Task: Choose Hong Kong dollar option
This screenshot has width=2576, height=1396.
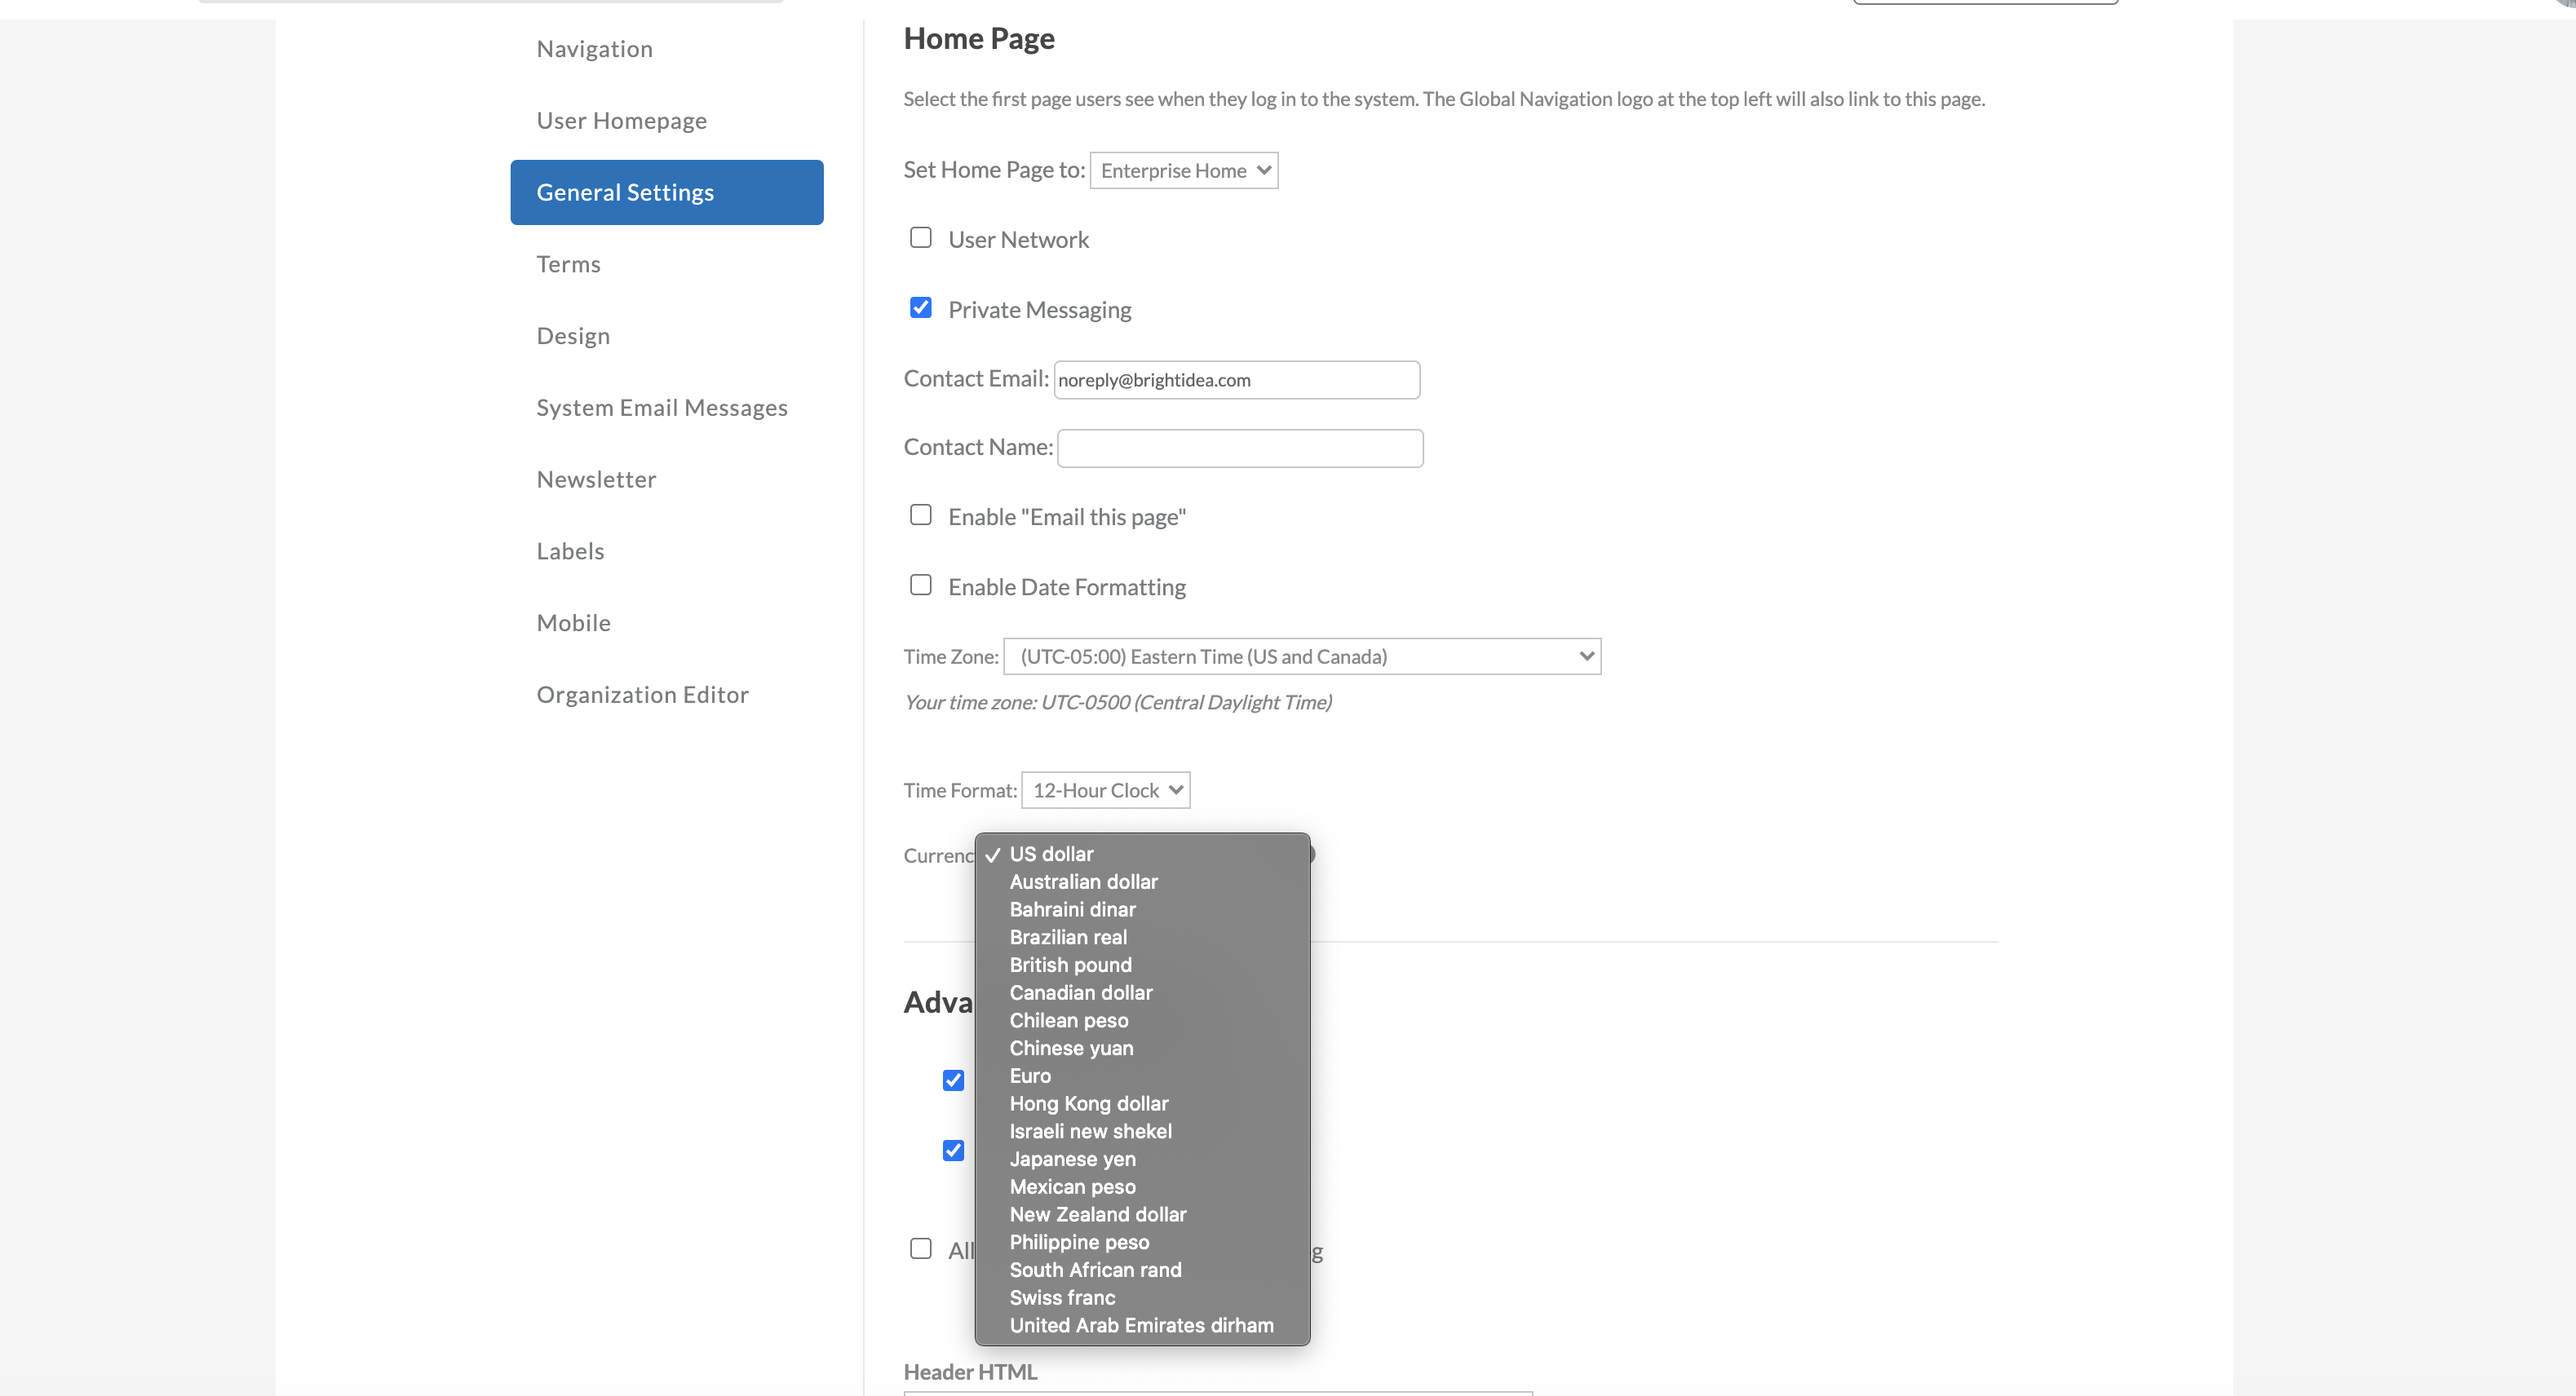Action: pos(1142,1103)
